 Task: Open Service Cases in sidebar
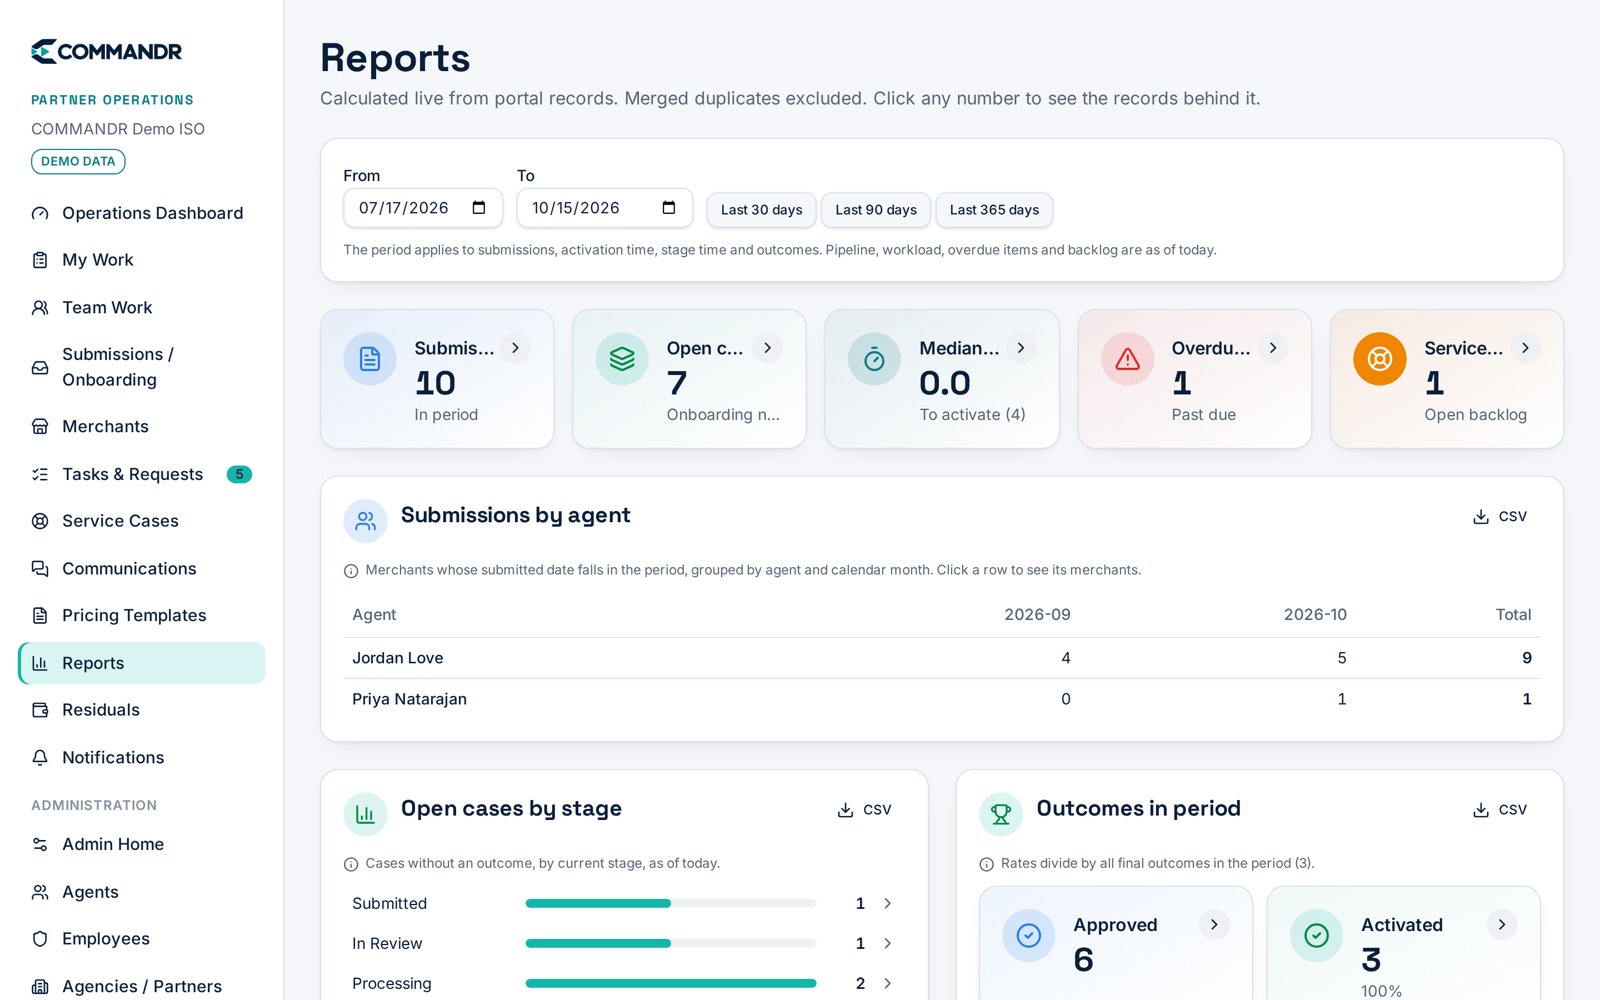click(141, 521)
